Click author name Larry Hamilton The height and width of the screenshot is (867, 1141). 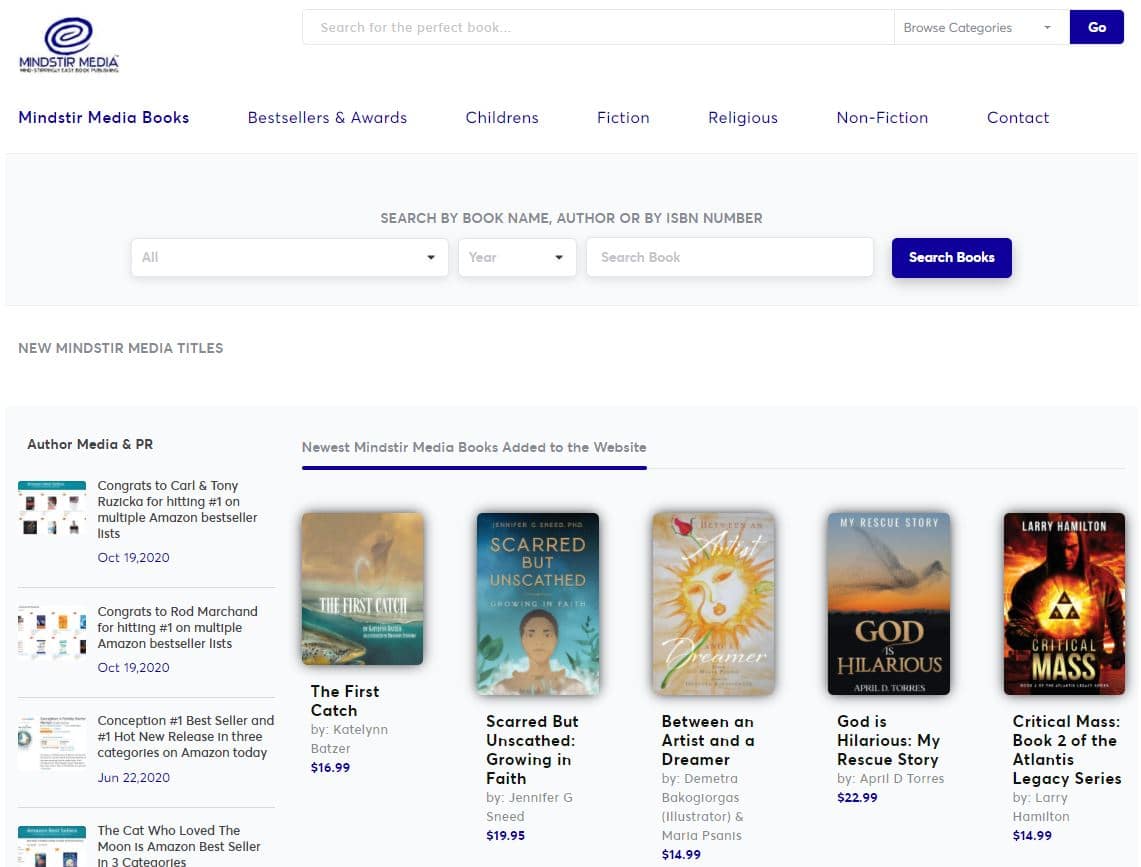(1041, 807)
